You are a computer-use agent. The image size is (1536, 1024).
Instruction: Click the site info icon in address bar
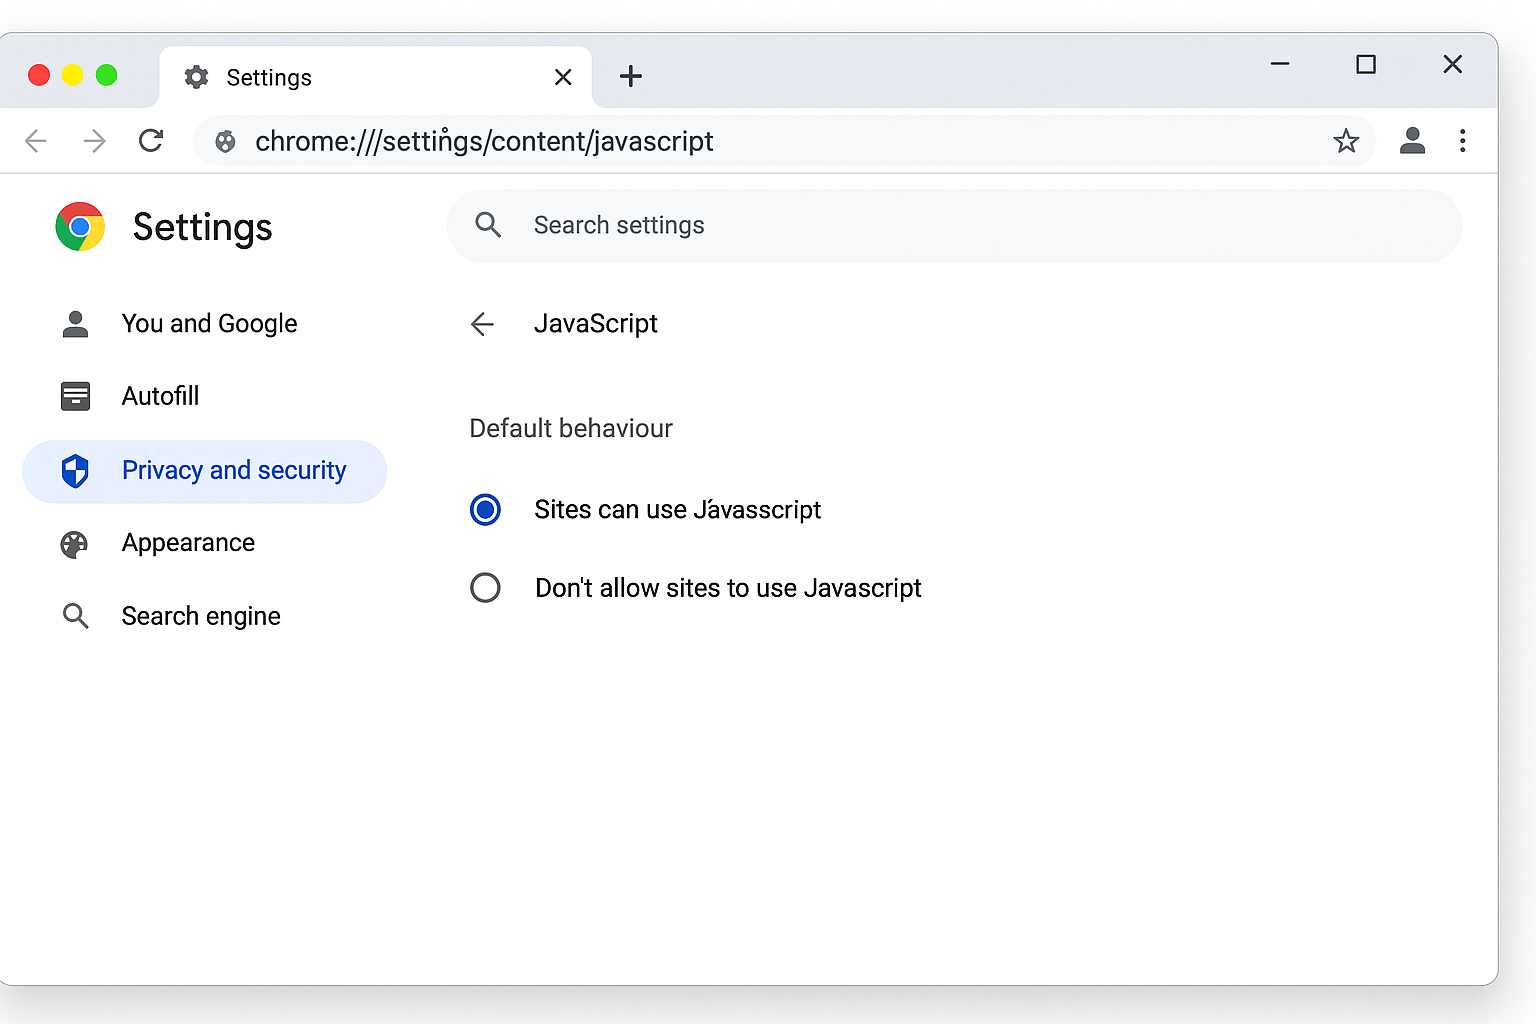pyautogui.click(x=224, y=141)
